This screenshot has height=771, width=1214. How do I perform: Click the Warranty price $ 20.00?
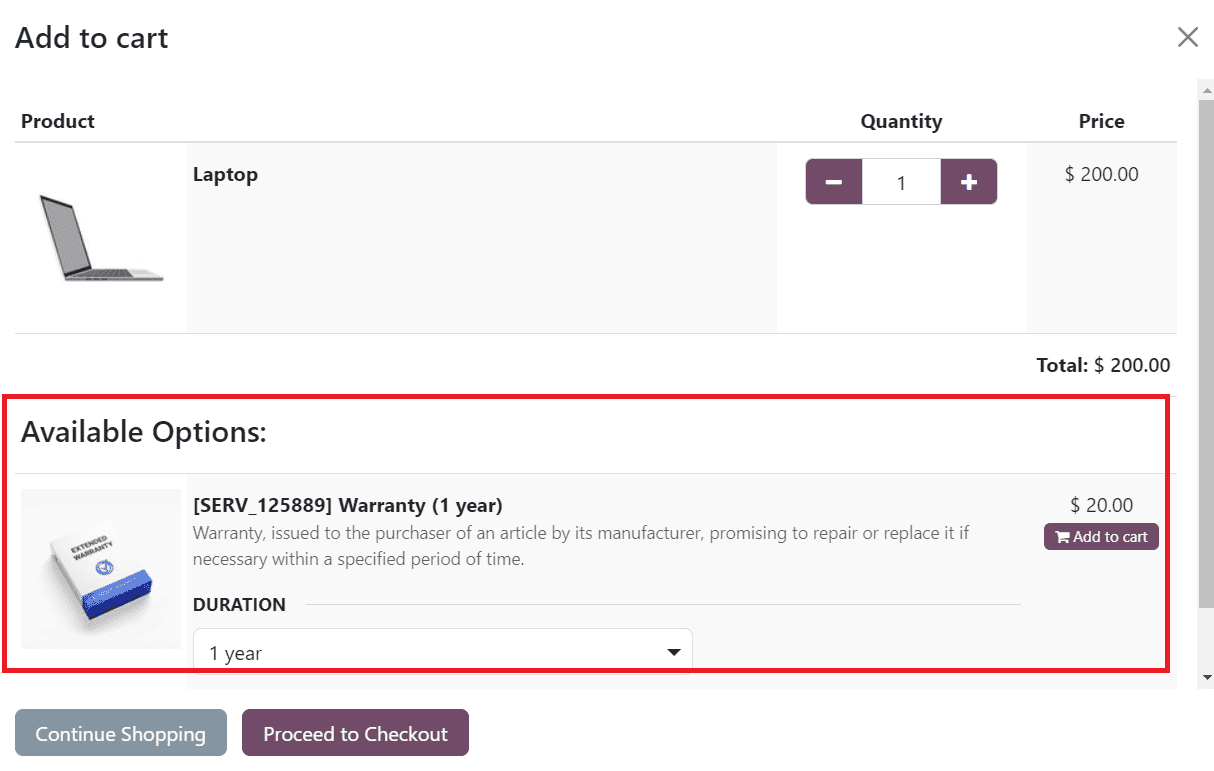coord(1102,505)
